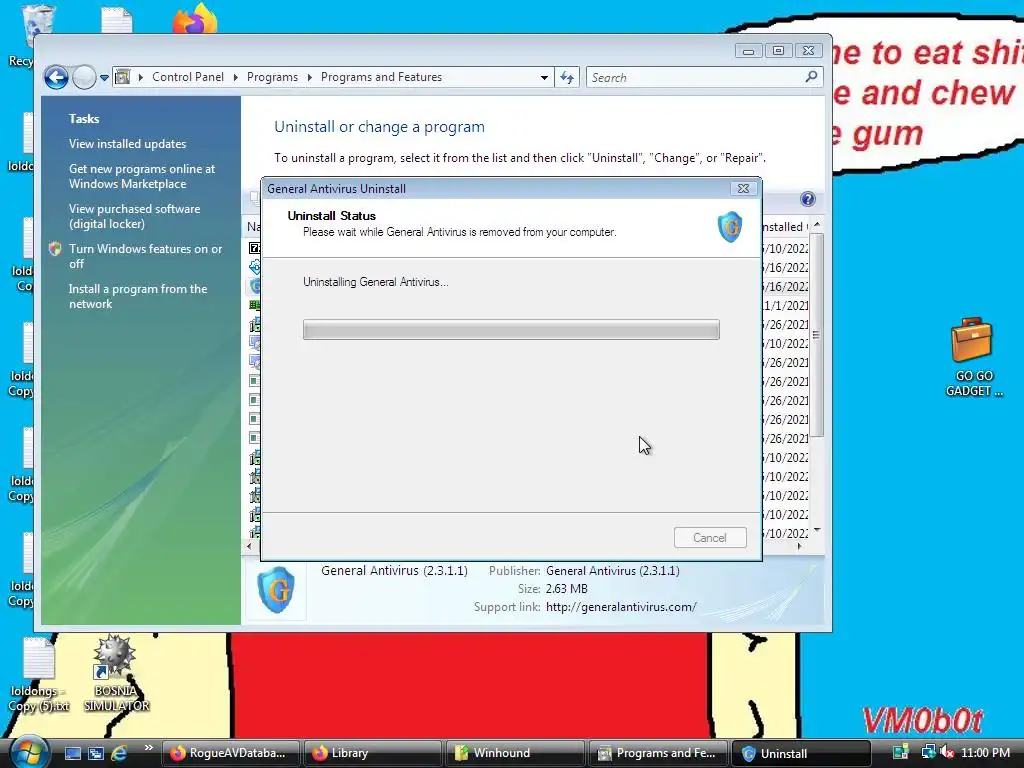
Task: Launch Internet Explorer from quick launch
Action: point(119,753)
